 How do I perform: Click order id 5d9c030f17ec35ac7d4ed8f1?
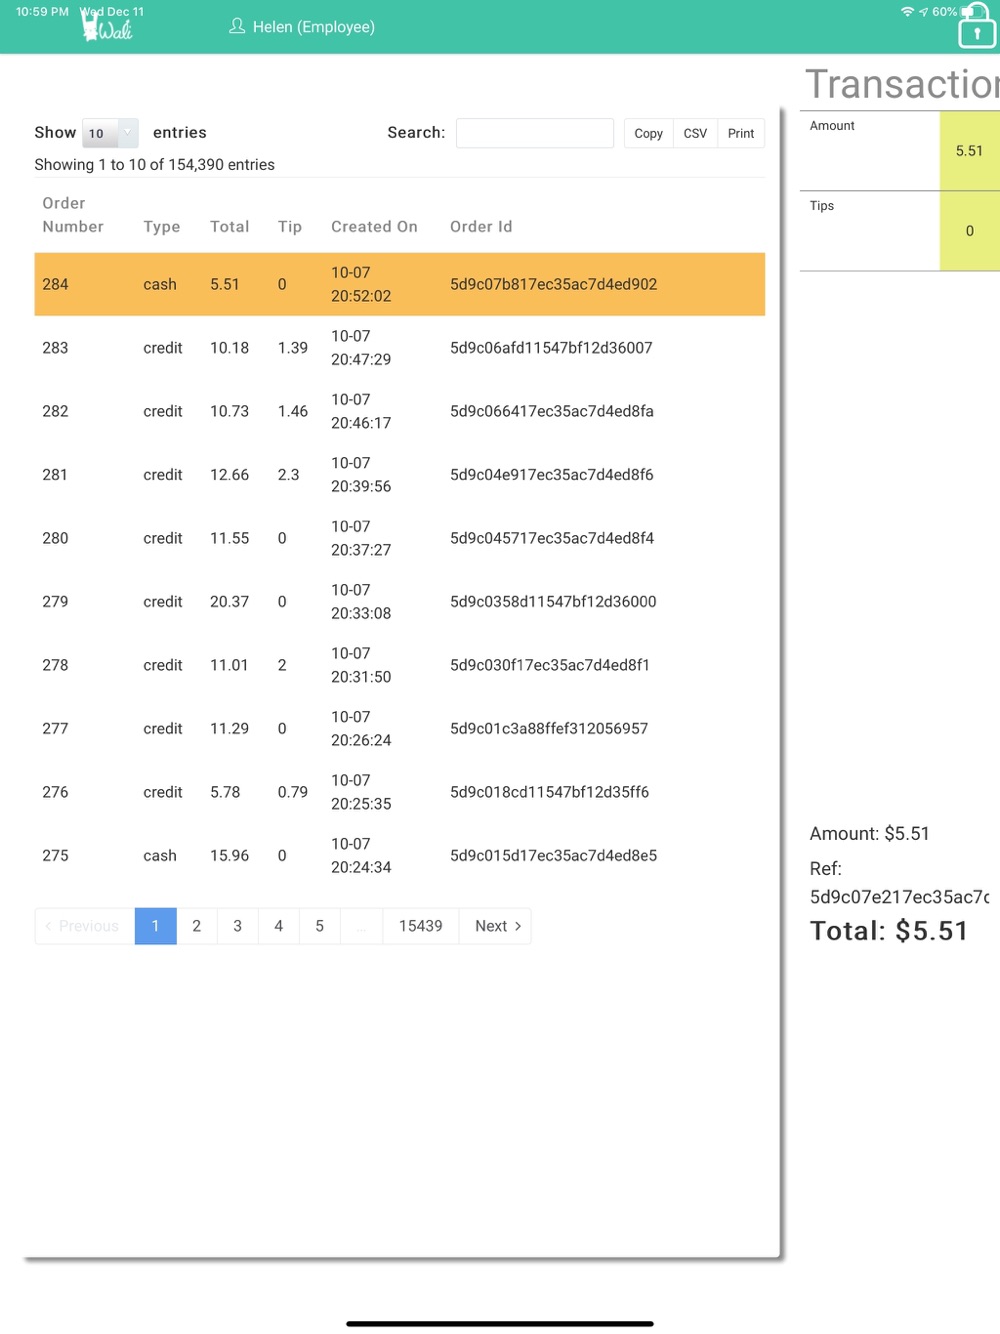tap(550, 665)
